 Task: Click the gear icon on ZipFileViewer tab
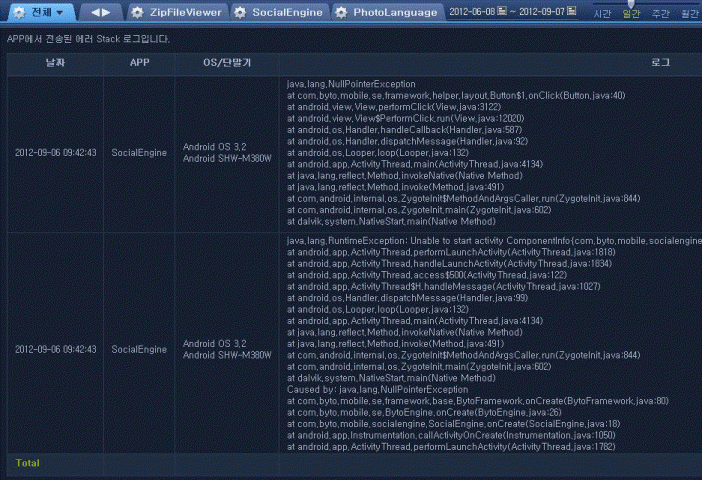[137, 12]
